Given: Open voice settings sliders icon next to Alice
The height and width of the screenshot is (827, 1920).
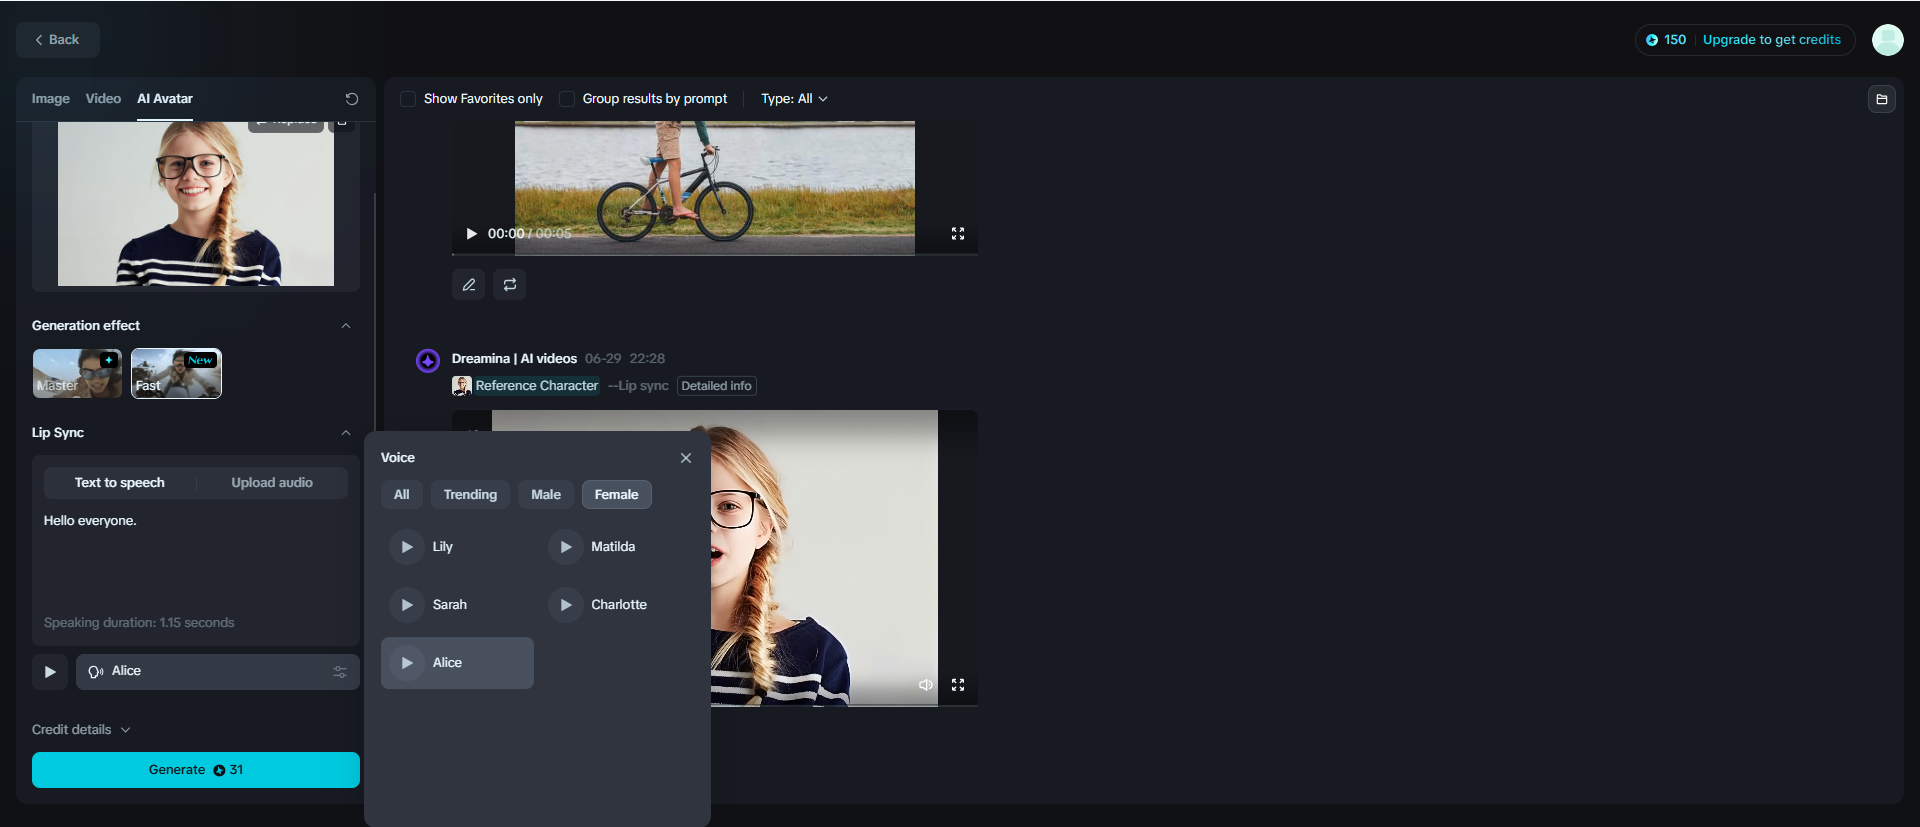Looking at the screenshot, I should click(x=340, y=672).
